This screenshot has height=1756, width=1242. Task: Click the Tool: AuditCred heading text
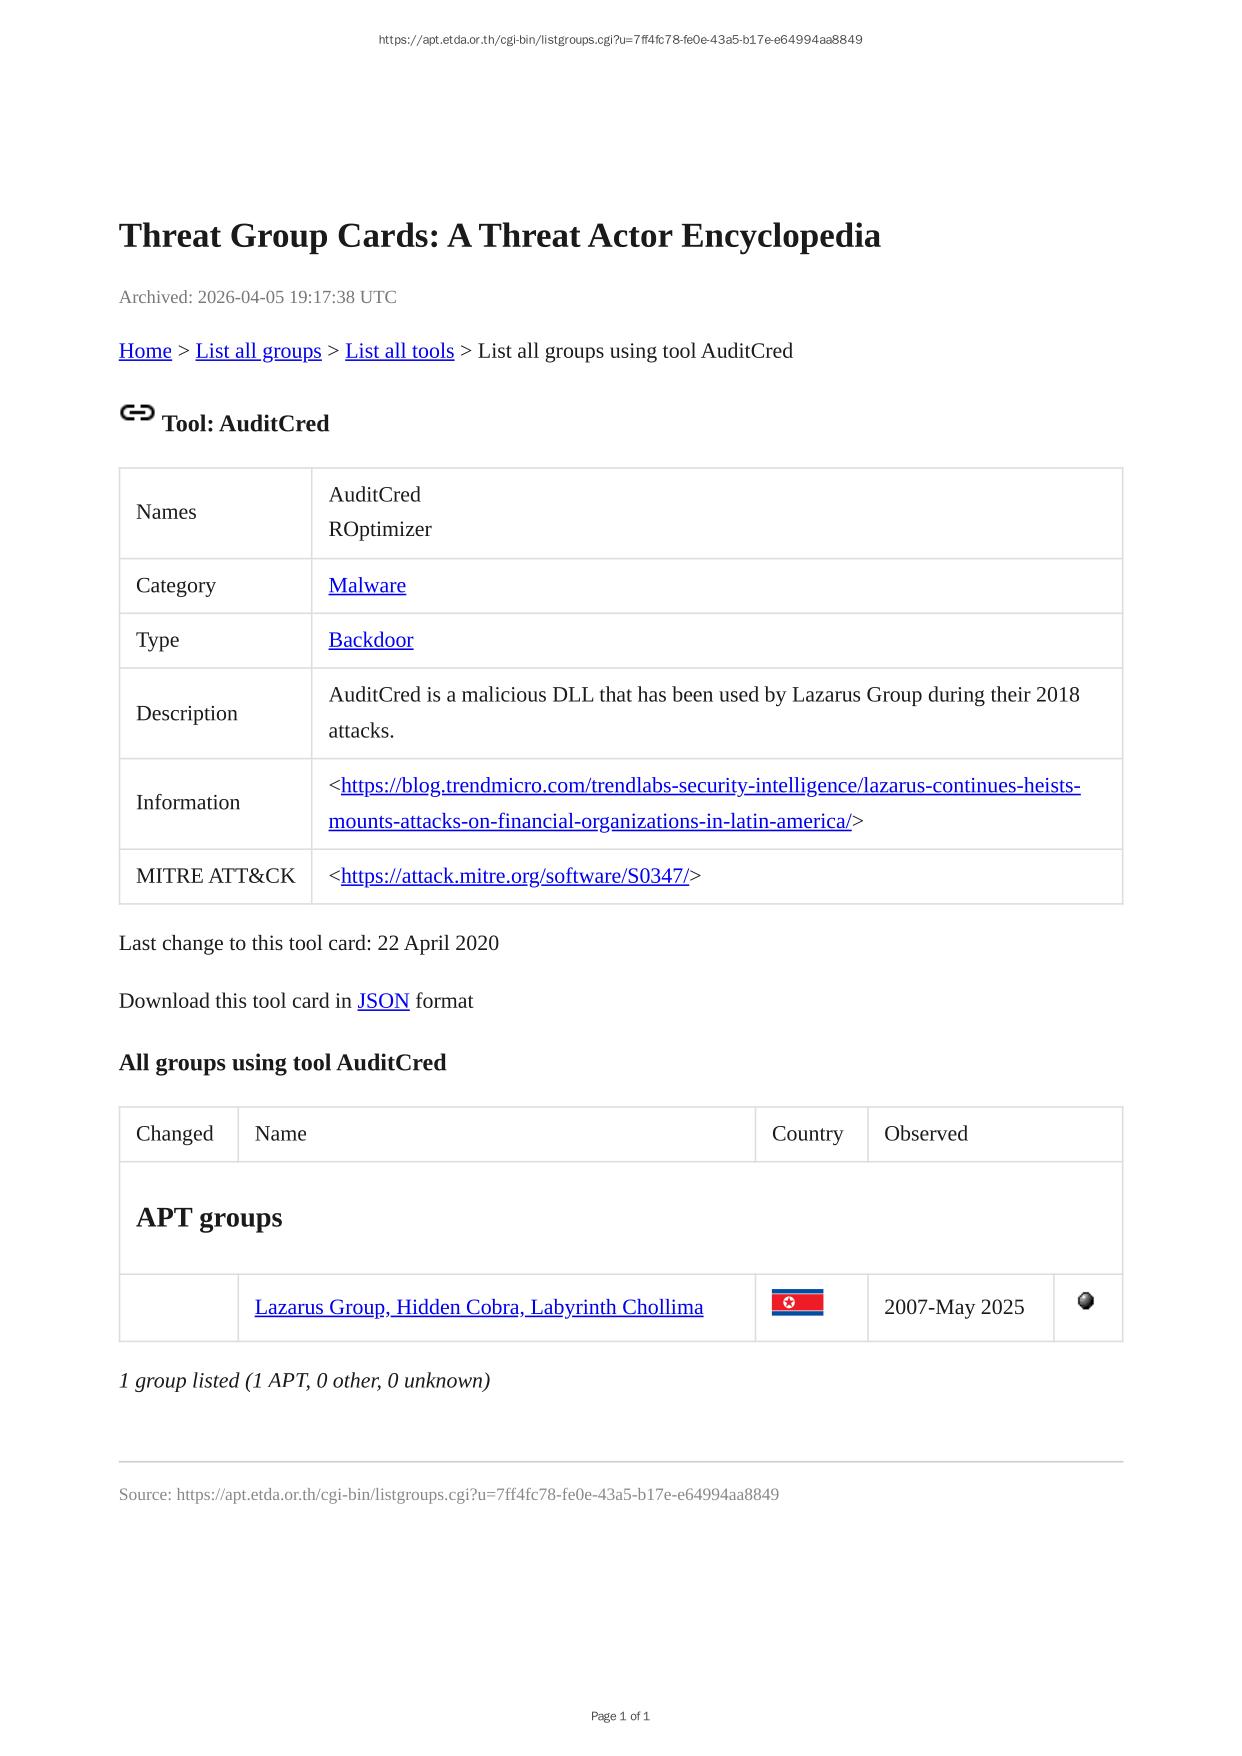[x=245, y=424]
